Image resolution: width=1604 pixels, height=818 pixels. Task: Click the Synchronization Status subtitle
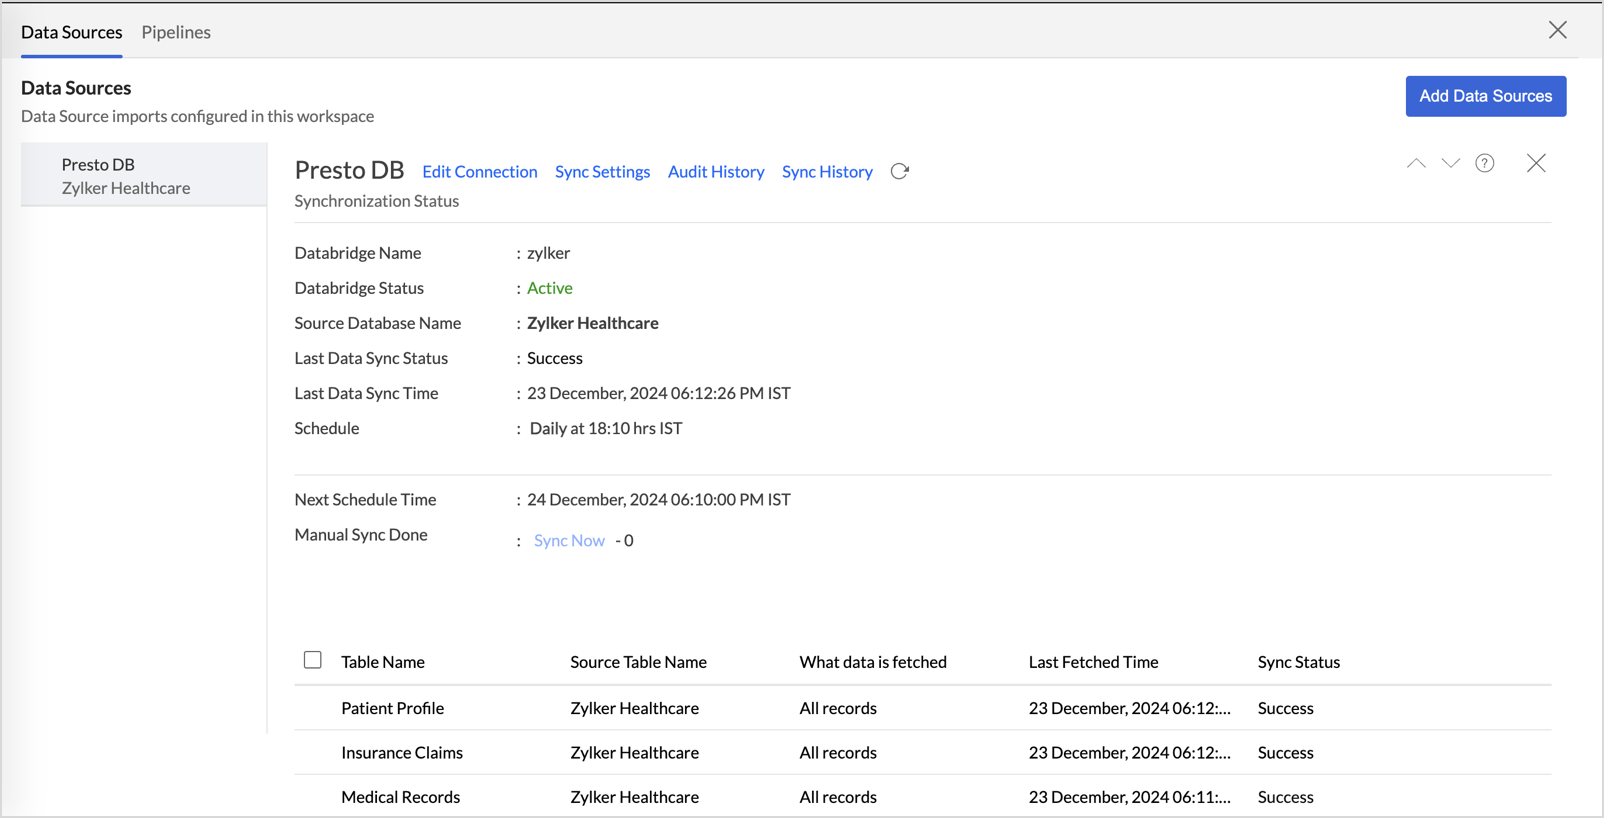[377, 201]
